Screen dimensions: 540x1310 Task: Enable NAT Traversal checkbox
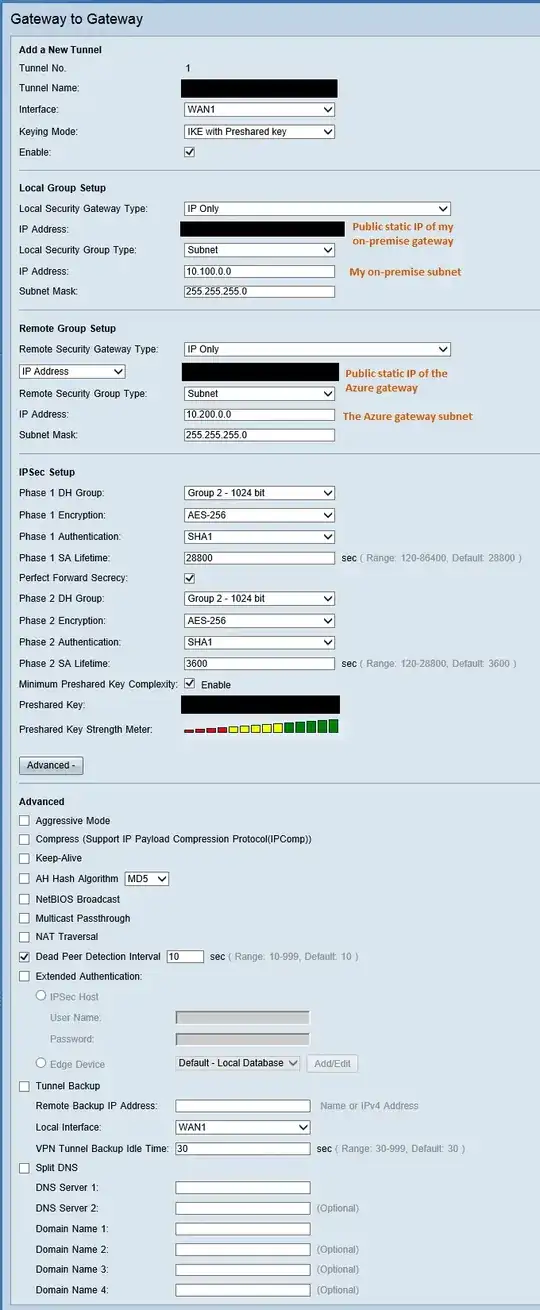(x=24, y=937)
